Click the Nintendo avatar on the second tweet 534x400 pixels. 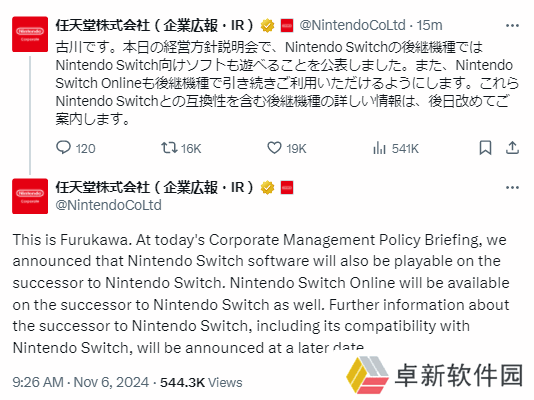[x=30, y=196]
